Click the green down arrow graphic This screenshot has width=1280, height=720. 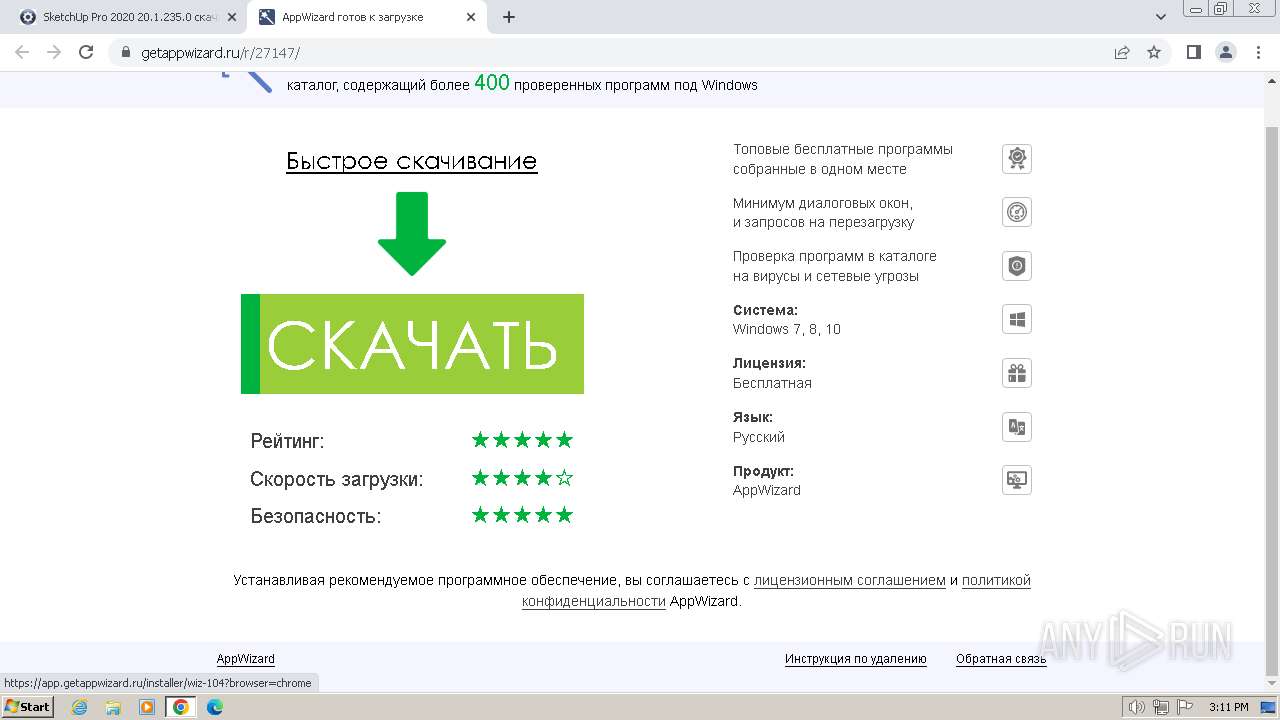[x=412, y=234]
